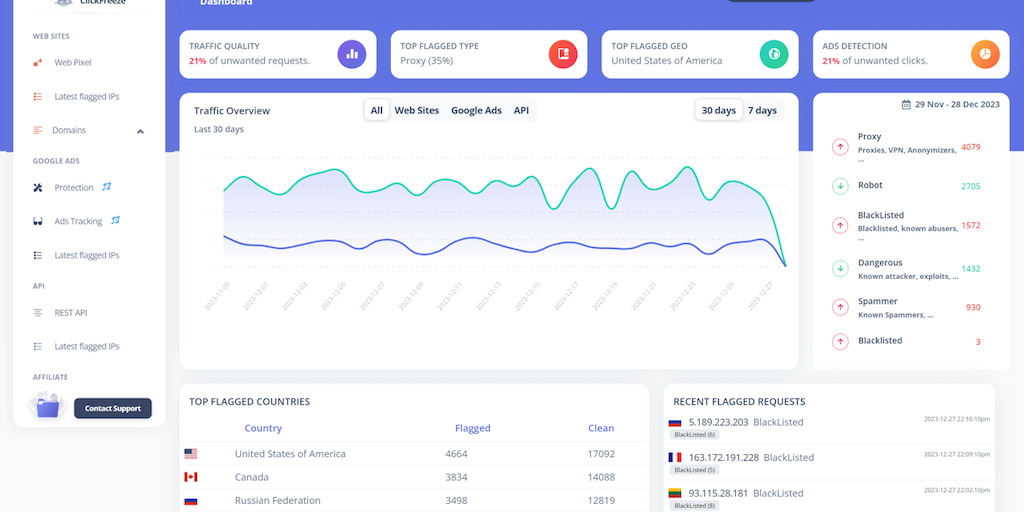The width and height of the screenshot is (1024, 512).
Task: Switch to Web Sites traffic tab
Action: [x=417, y=110]
